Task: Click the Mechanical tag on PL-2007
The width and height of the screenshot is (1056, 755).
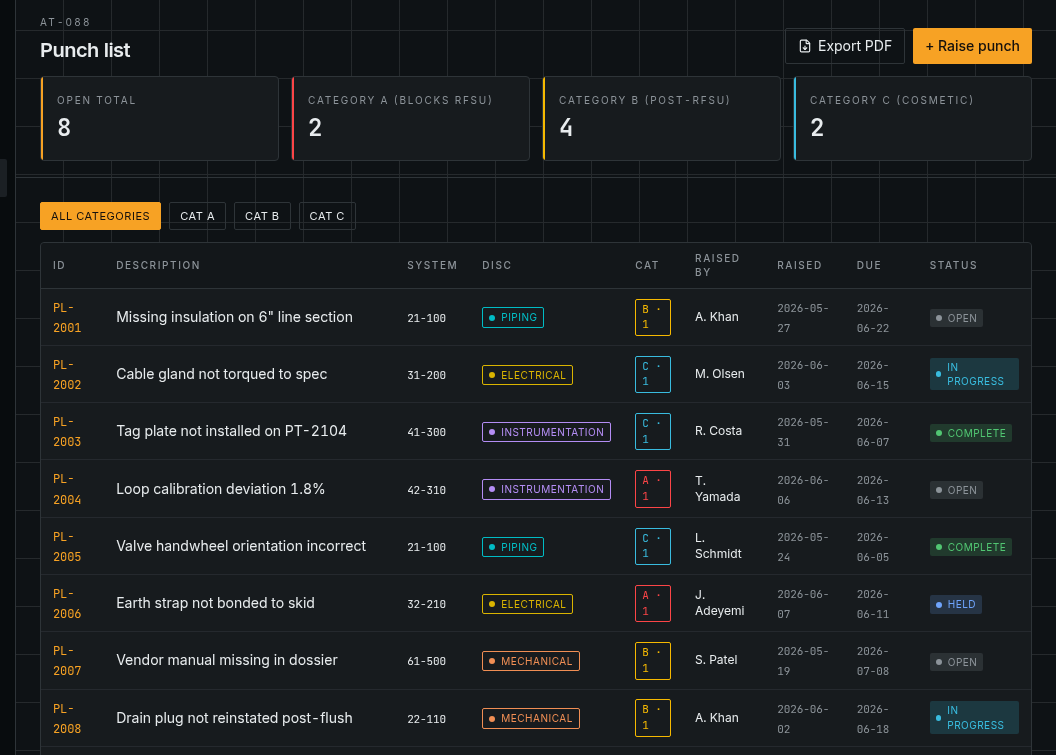Action: click(531, 661)
